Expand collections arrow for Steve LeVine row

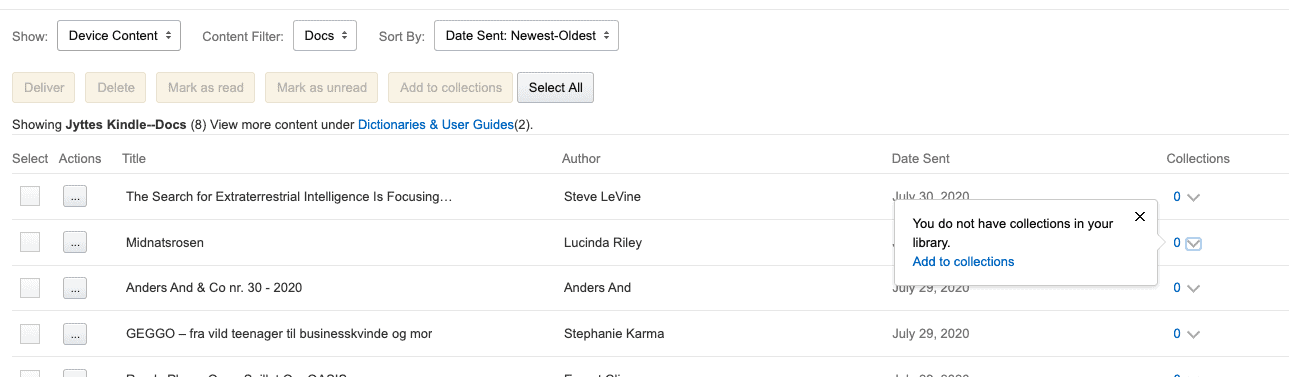tap(1193, 197)
